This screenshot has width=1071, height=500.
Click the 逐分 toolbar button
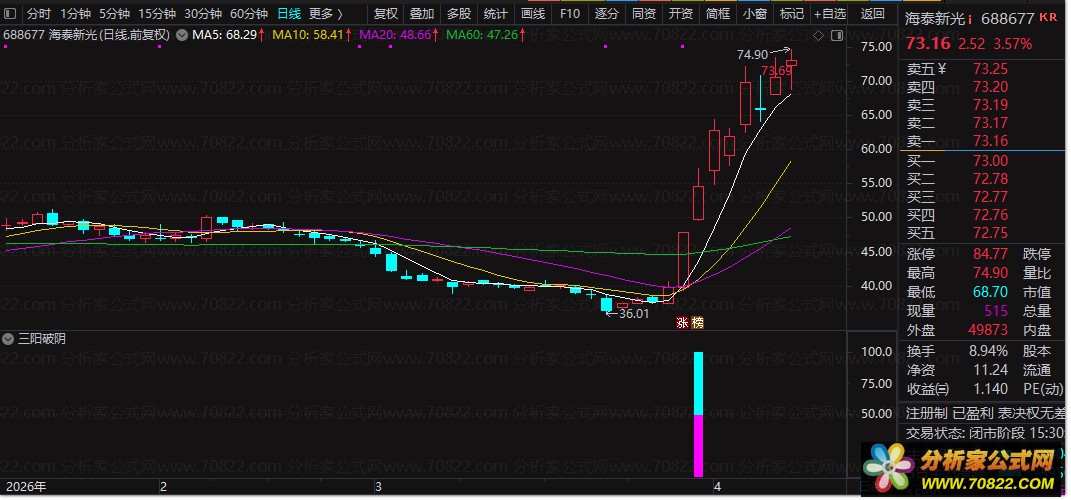(607, 14)
